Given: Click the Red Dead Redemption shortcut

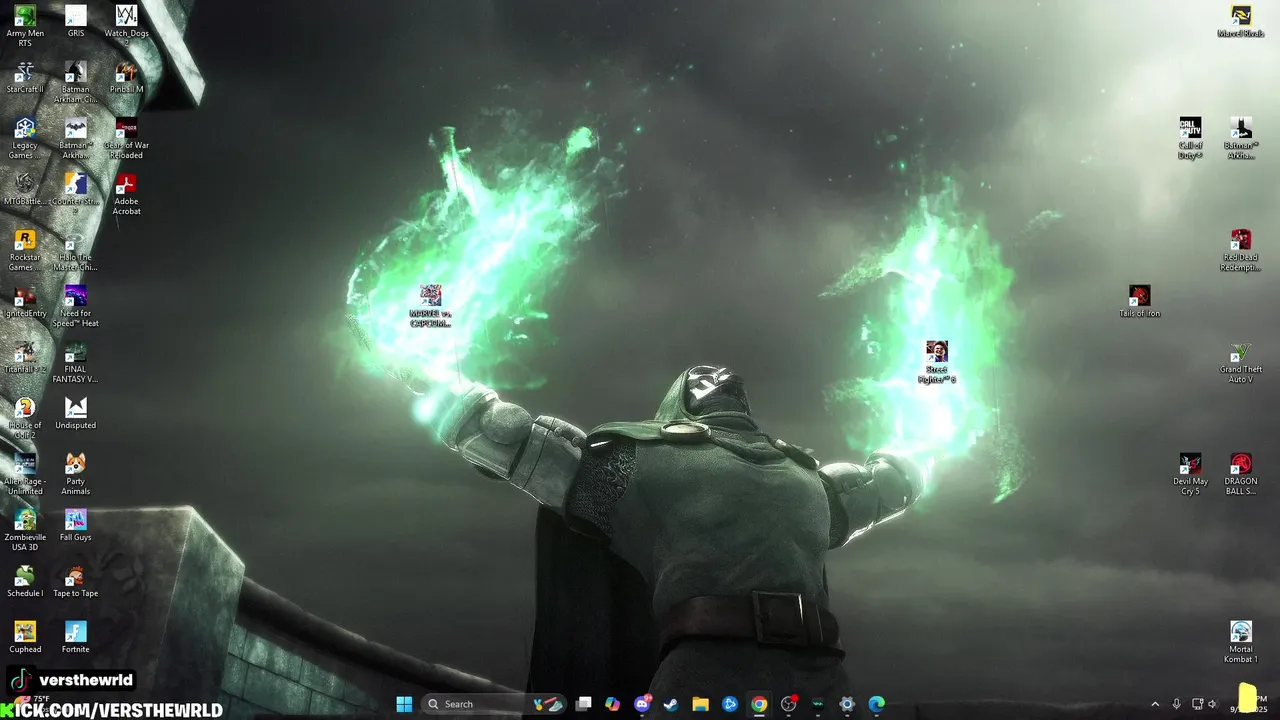Looking at the screenshot, I should (1241, 250).
